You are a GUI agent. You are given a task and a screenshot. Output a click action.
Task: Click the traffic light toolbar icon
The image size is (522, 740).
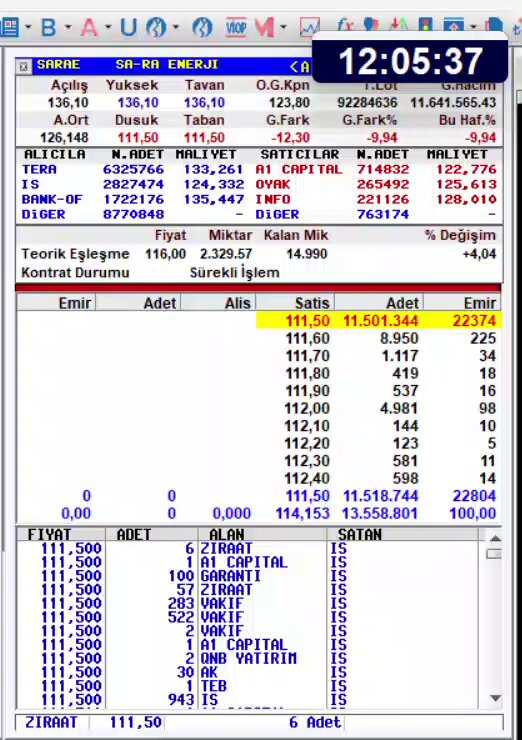[x=426, y=24]
